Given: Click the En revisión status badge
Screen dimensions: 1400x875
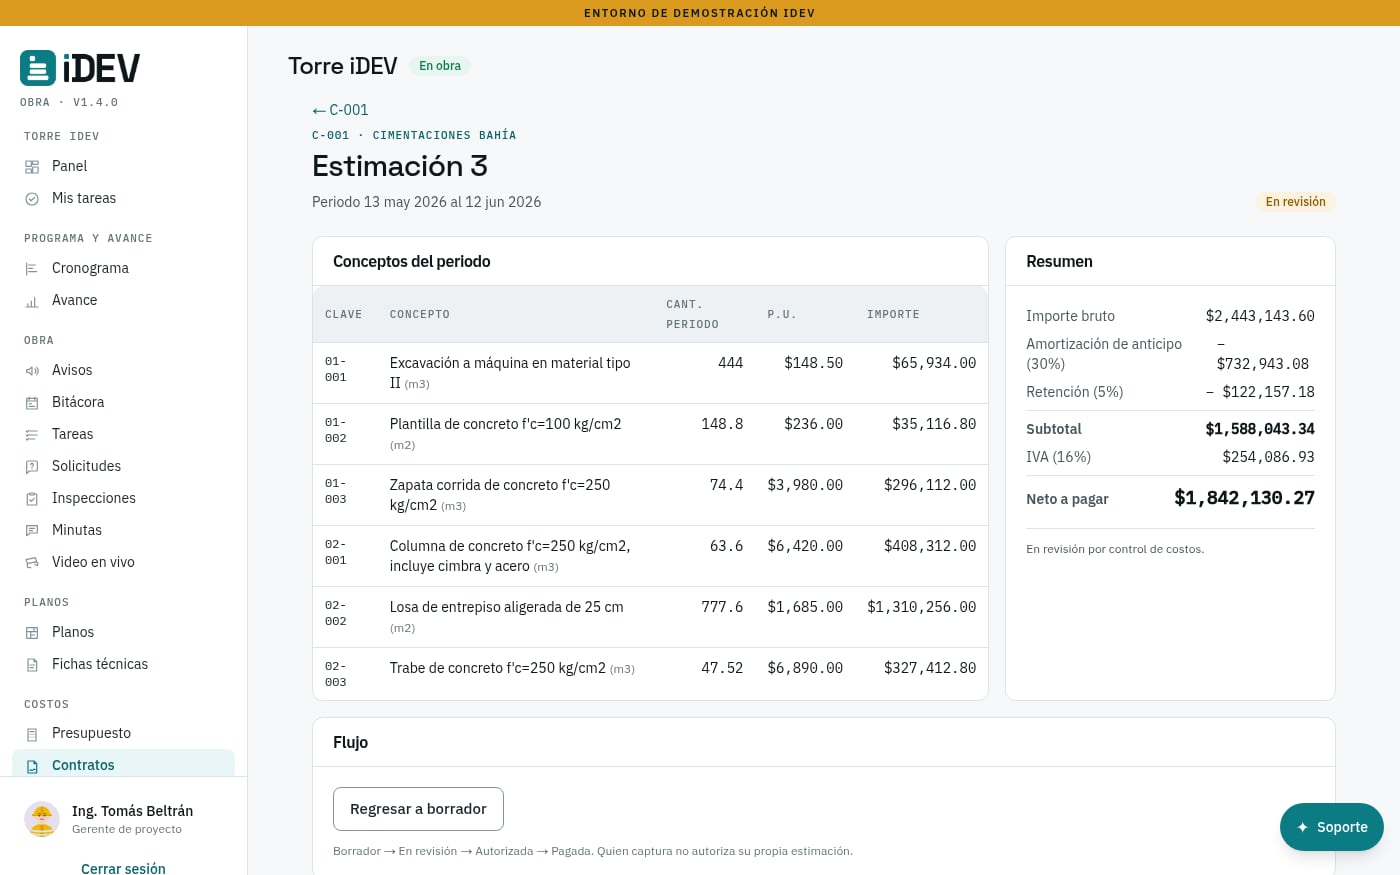Looking at the screenshot, I should pos(1295,202).
